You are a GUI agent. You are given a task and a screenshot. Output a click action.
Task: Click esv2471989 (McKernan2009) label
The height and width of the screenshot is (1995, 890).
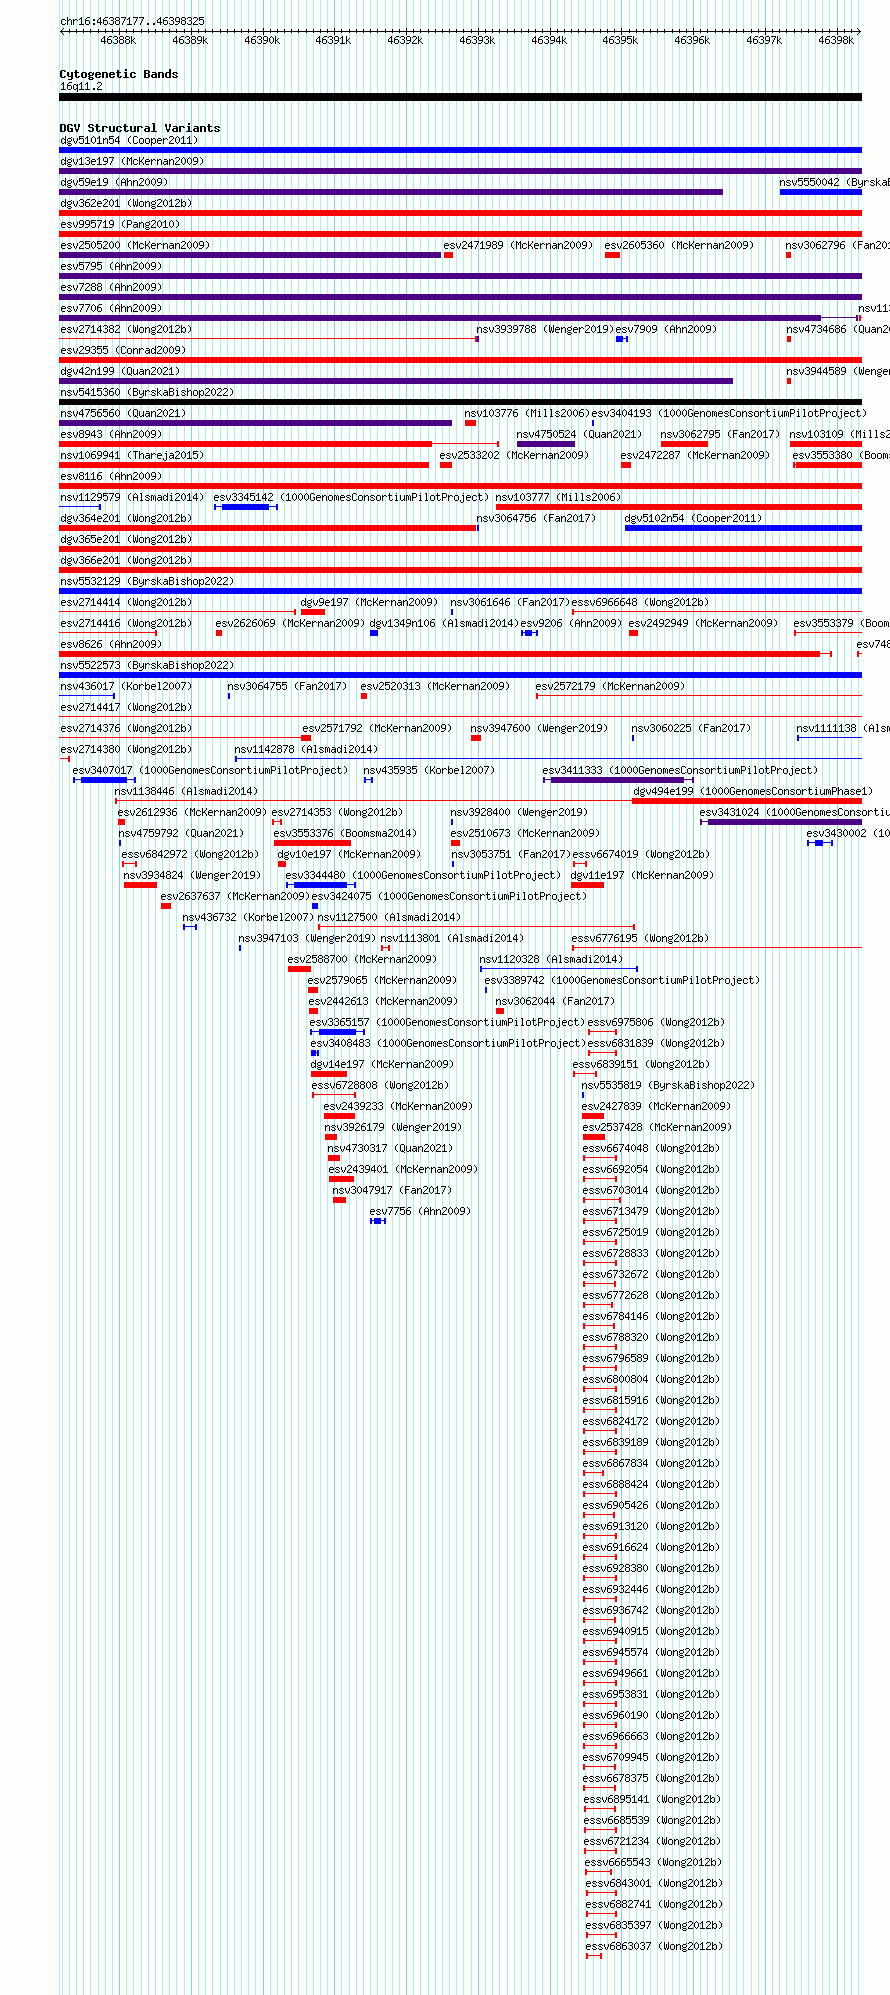[518, 245]
